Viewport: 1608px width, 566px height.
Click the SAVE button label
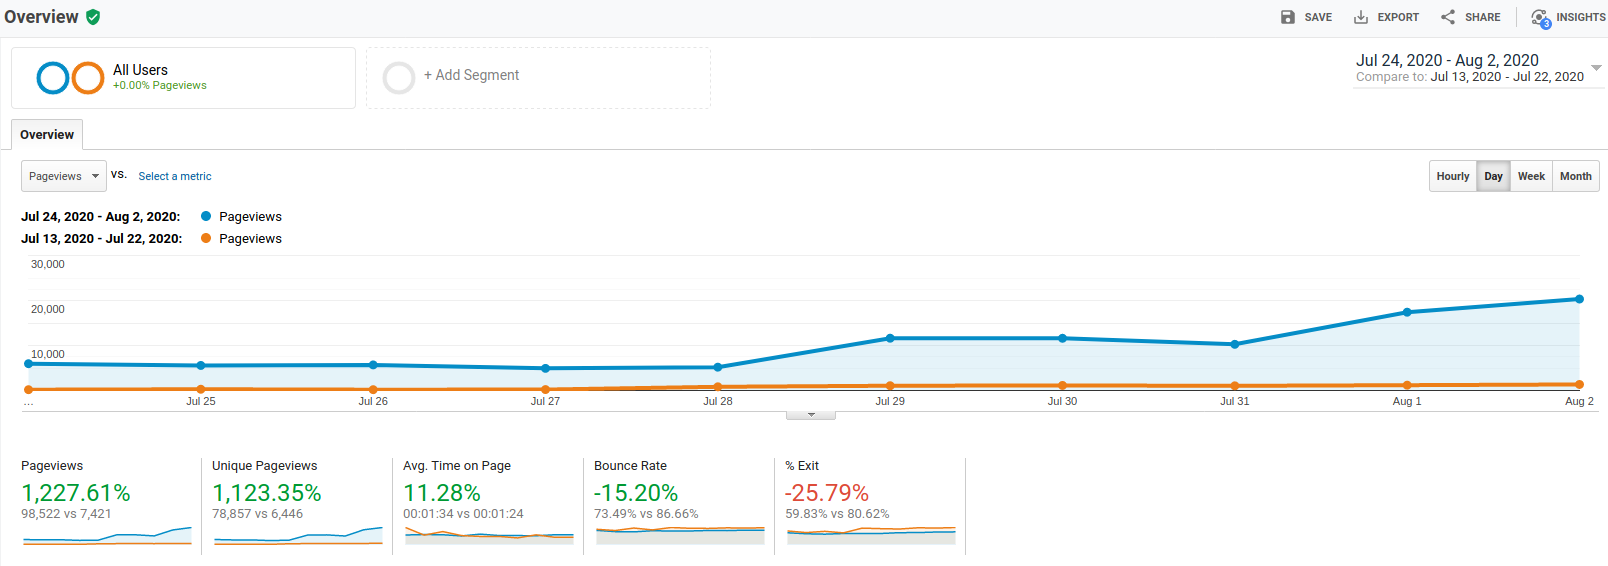[1318, 17]
